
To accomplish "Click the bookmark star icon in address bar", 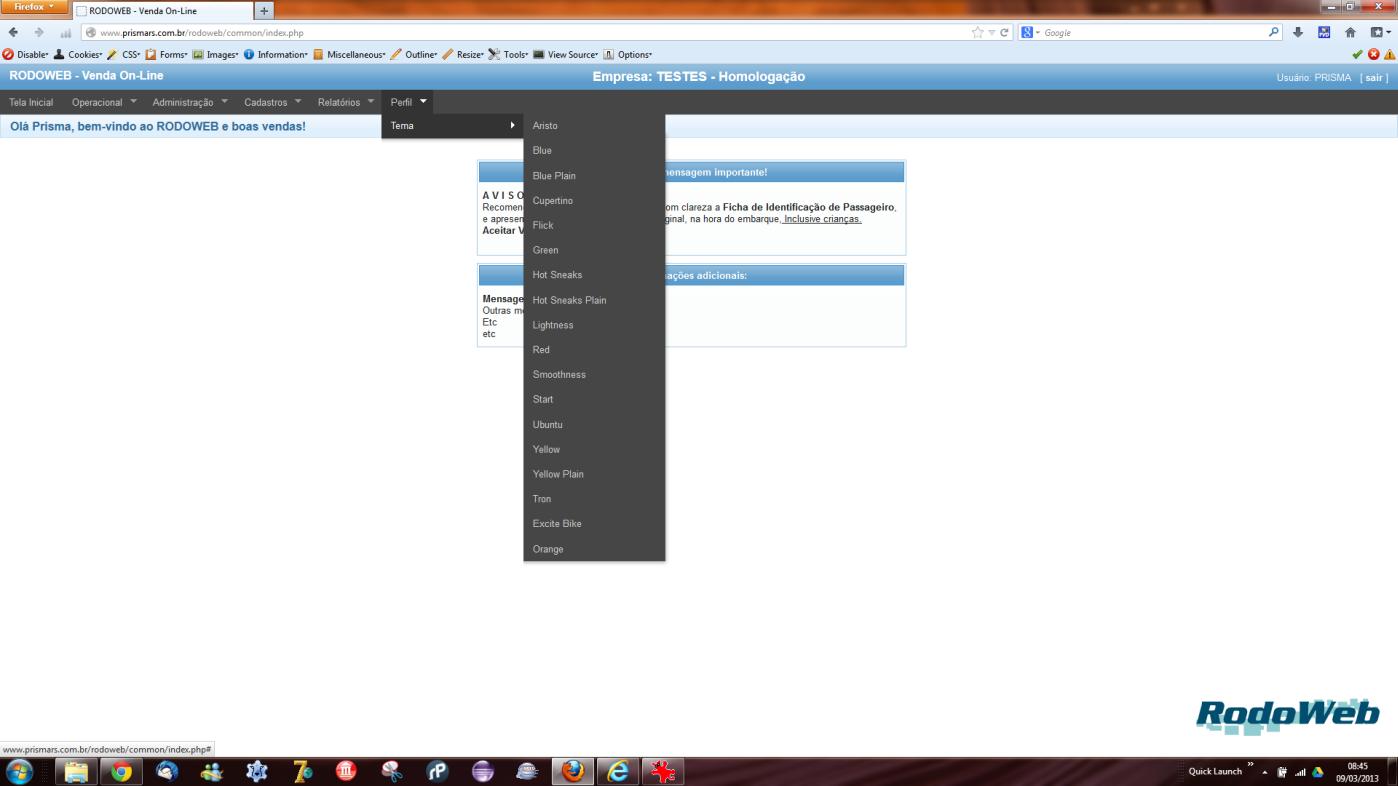I will pos(977,33).
